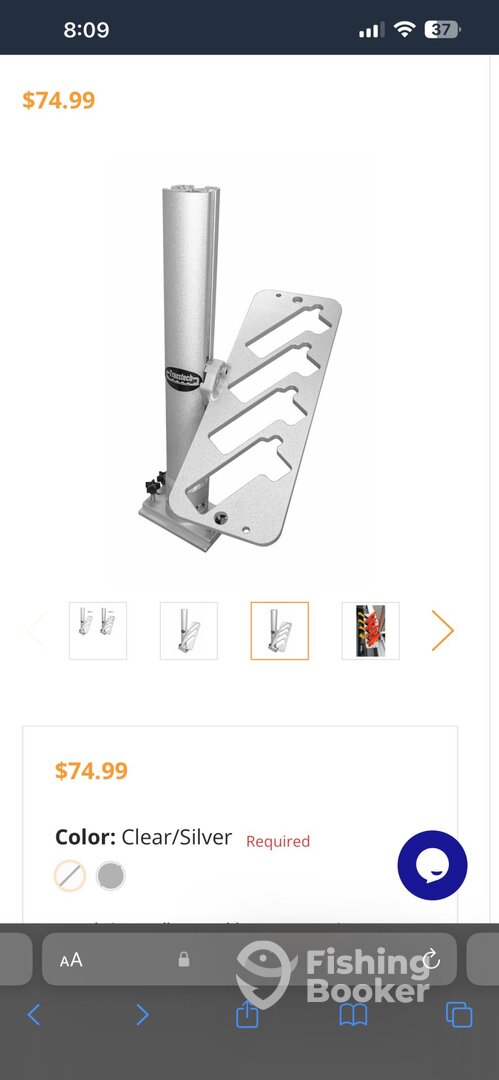Open the bookmarks book icon
The width and height of the screenshot is (499, 1080).
[353, 1015]
